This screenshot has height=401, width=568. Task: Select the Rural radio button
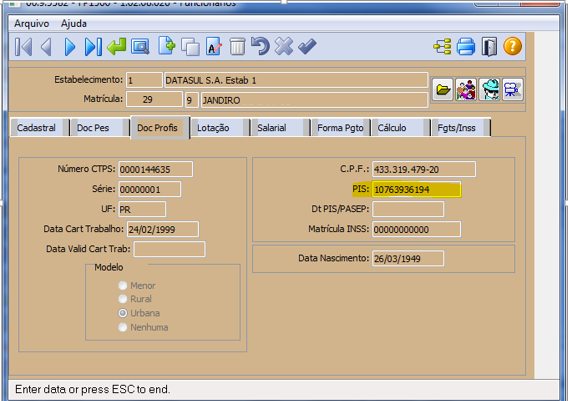(123, 299)
